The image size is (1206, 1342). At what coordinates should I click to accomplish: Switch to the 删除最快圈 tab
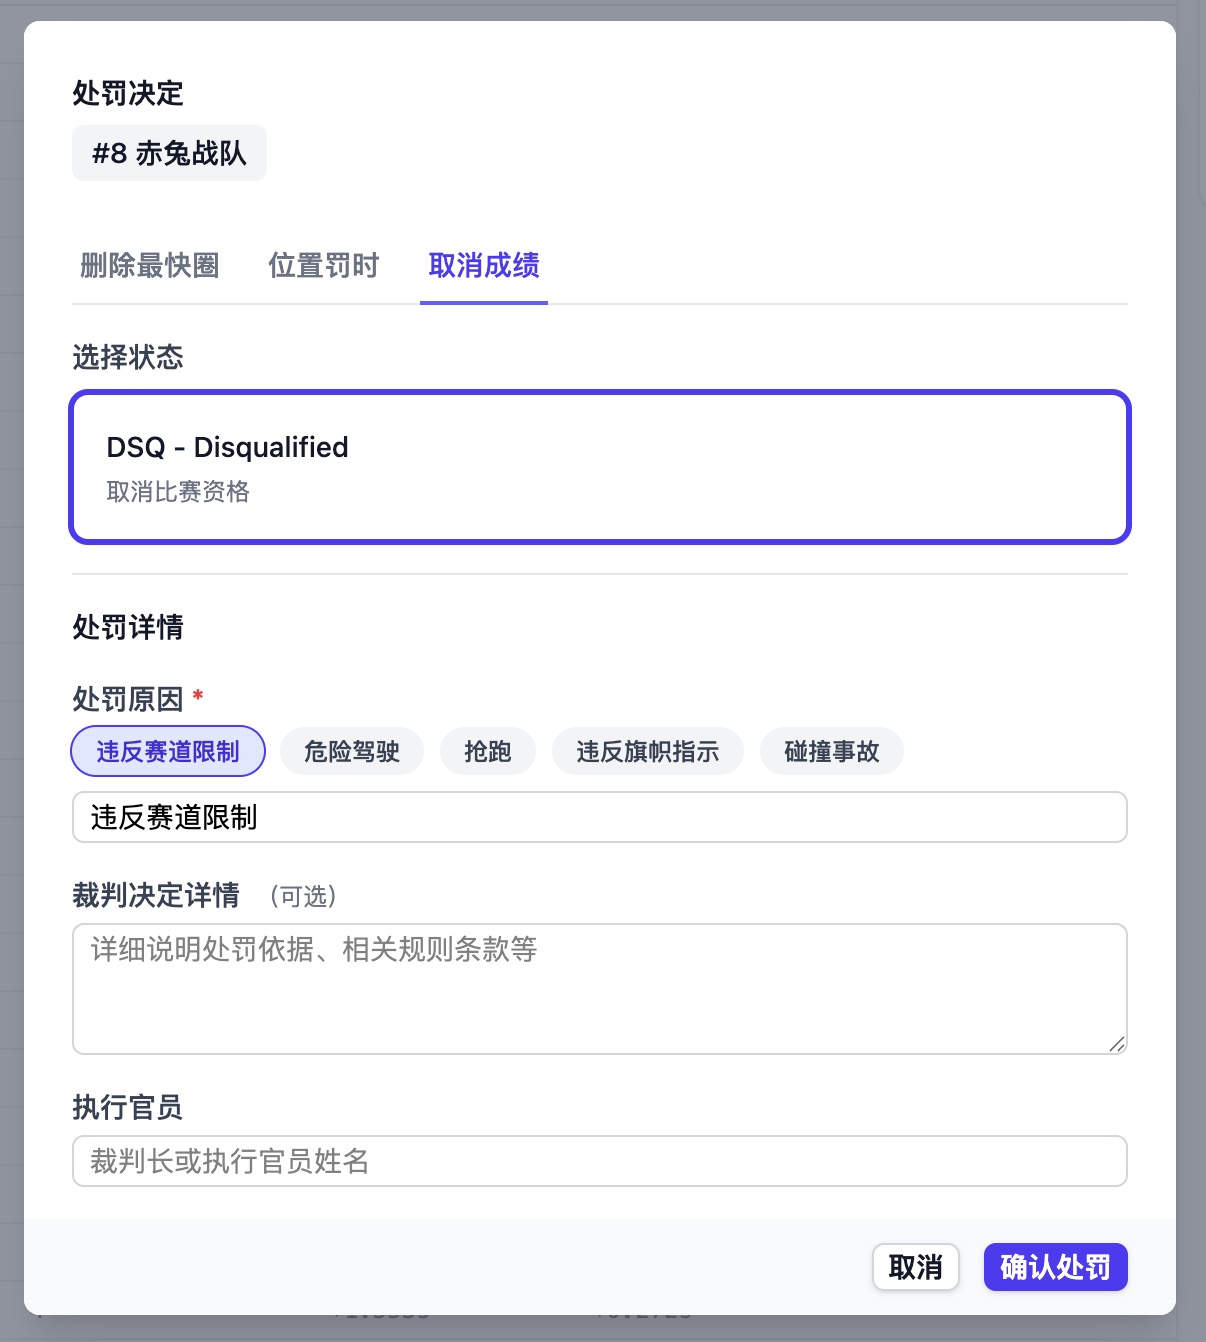148,266
